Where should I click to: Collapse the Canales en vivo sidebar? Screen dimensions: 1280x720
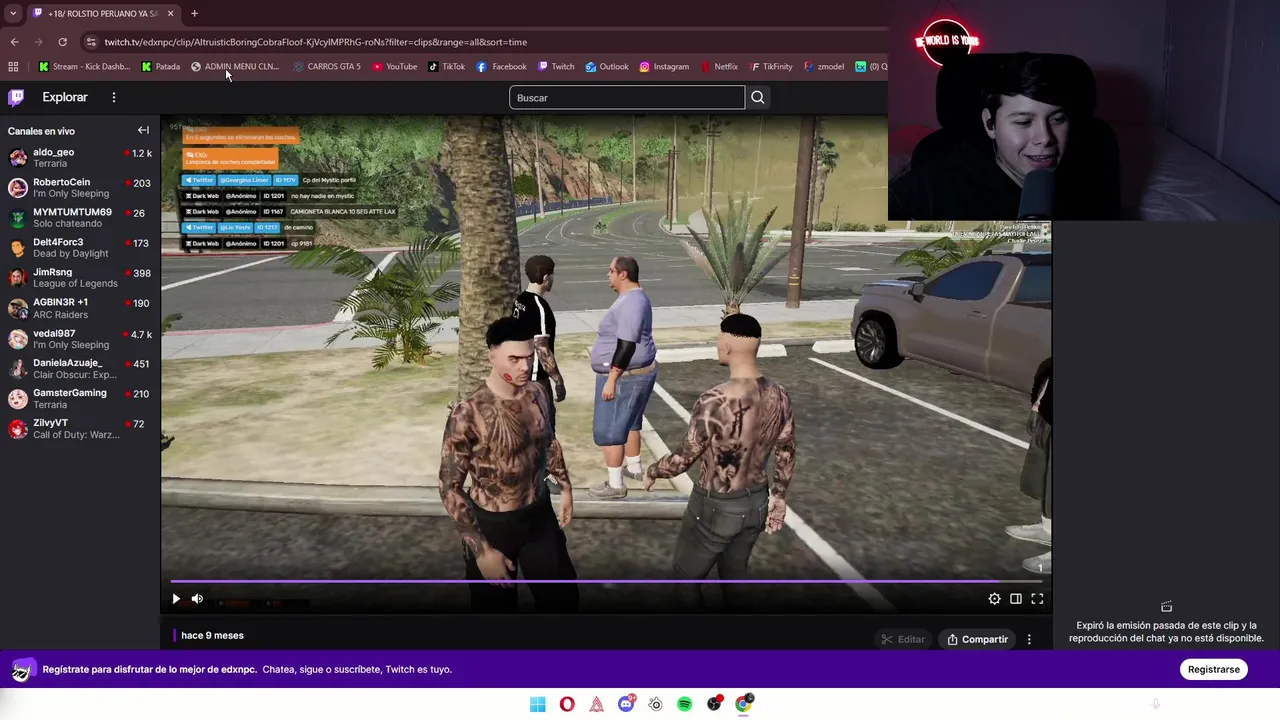[x=143, y=130]
